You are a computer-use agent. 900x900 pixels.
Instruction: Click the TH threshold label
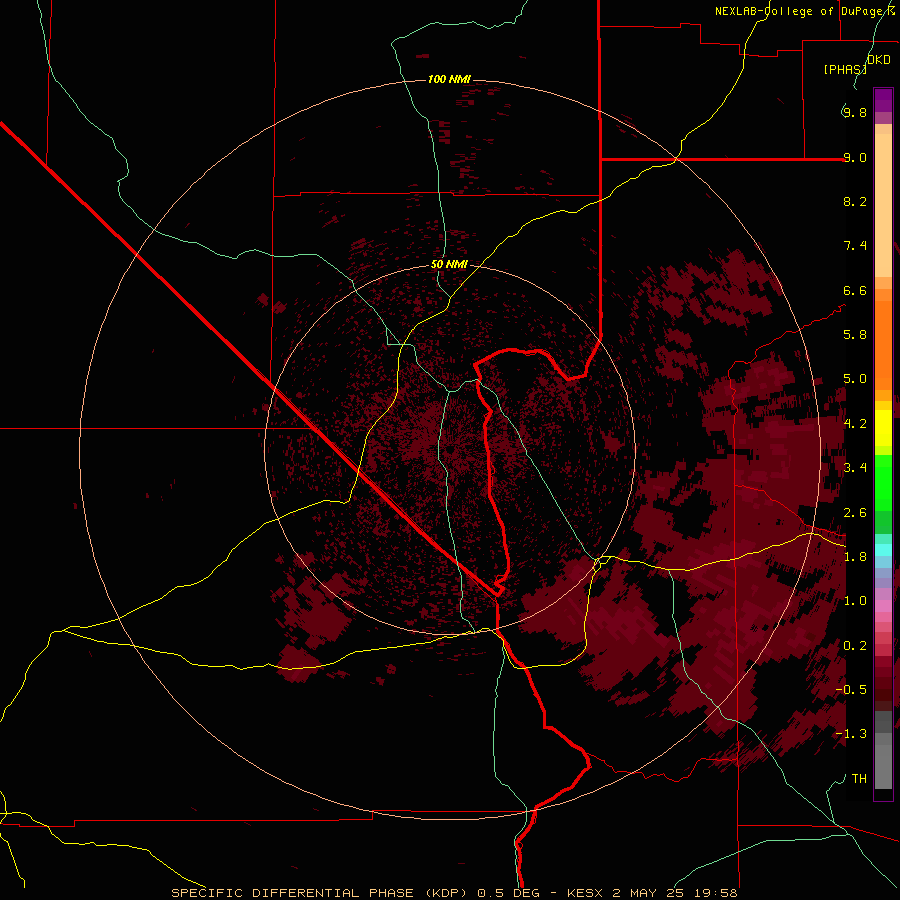point(859,778)
